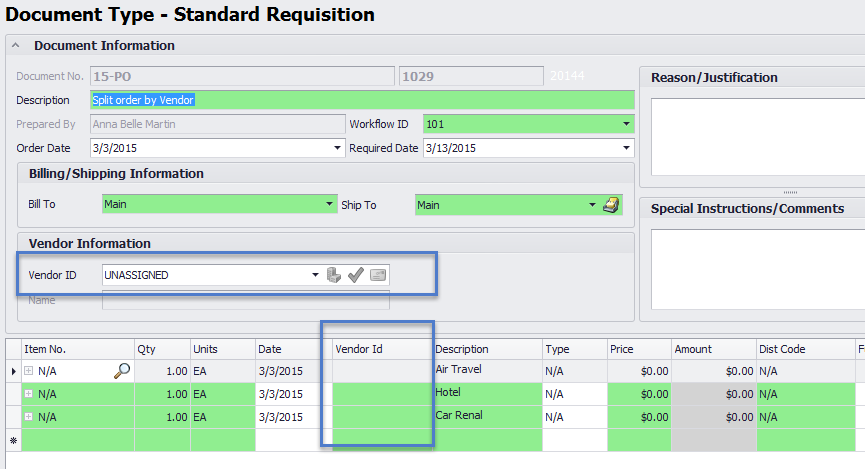Viewport: 865px width, 469px height.
Task: Open the Order Date picker dropdown
Action: (337, 148)
